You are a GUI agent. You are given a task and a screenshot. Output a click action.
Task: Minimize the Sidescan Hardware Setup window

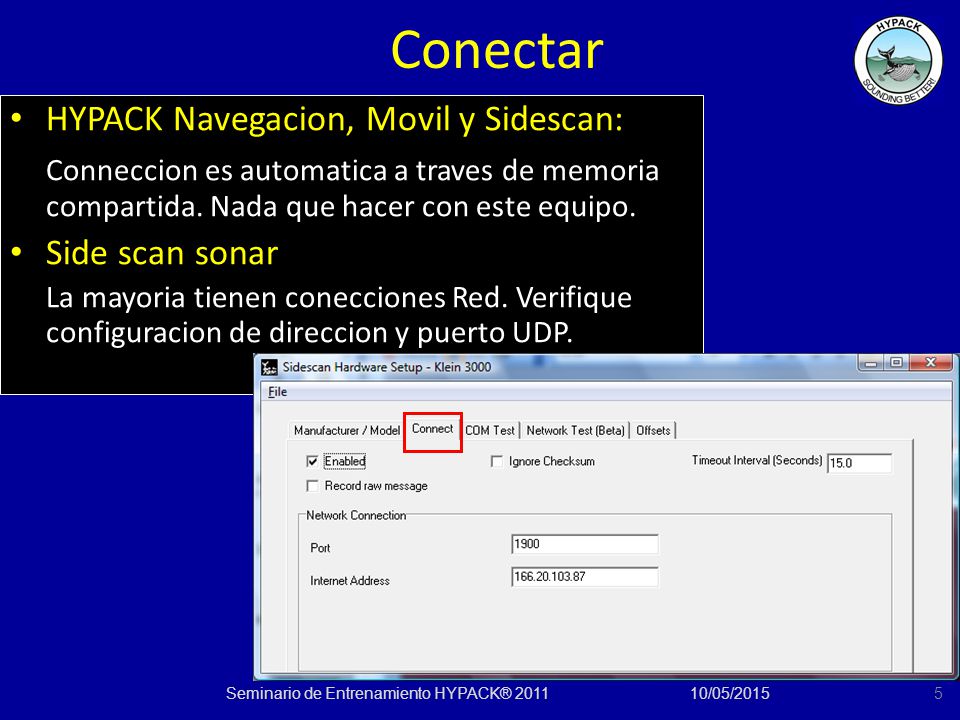click(x=871, y=363)
